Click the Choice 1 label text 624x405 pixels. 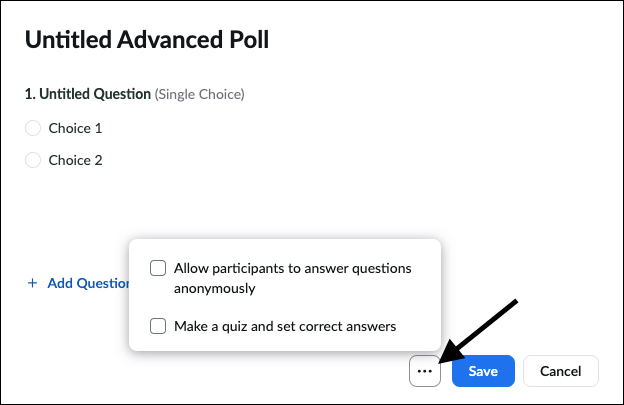pos(76,128)
